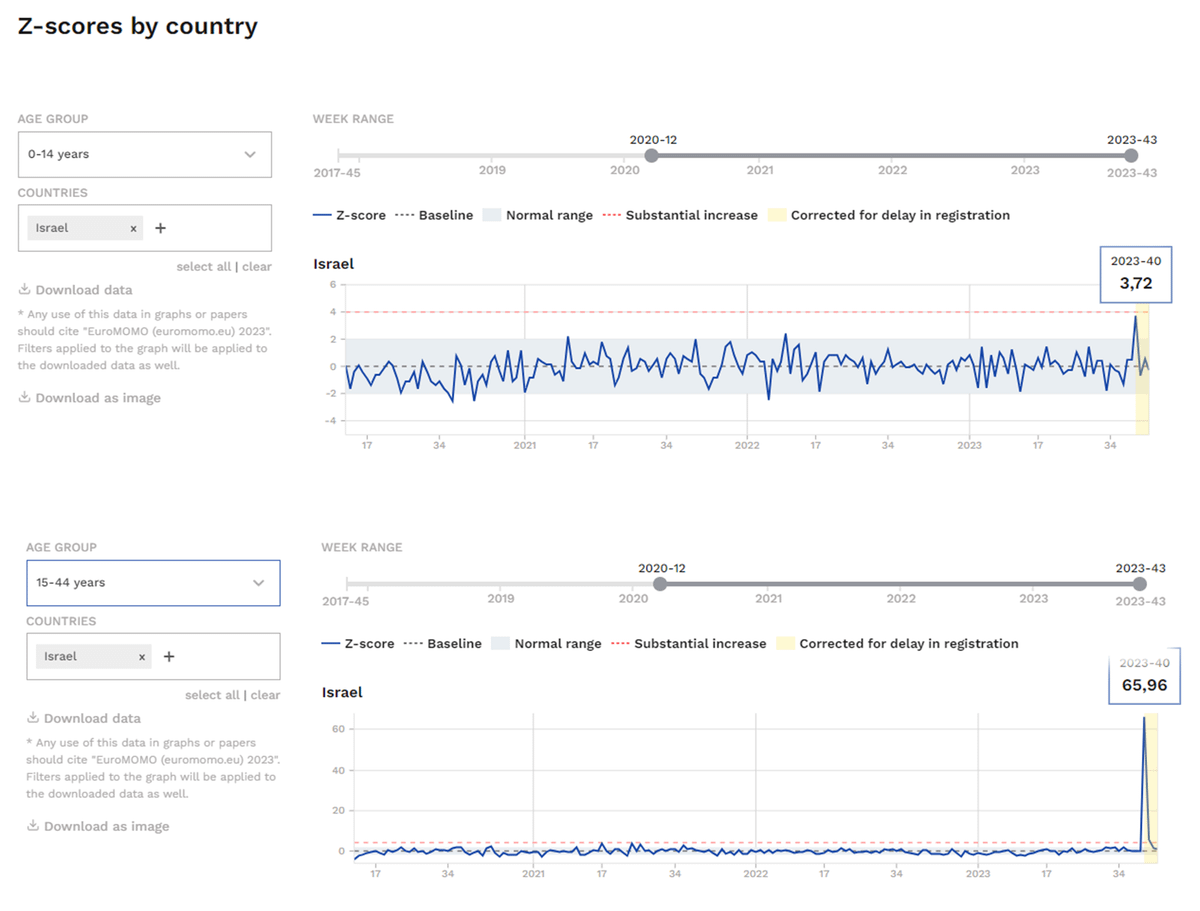Screen dimensions: 1200x911
Task: Click bottom 'clear' countries link
Action: (265, 695)
